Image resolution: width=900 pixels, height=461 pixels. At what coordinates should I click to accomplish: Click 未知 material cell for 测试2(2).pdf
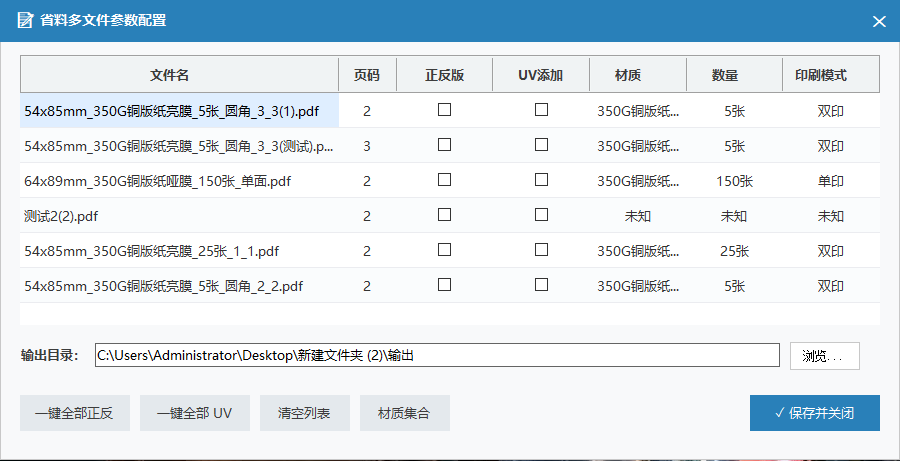[x=638, y=216]
